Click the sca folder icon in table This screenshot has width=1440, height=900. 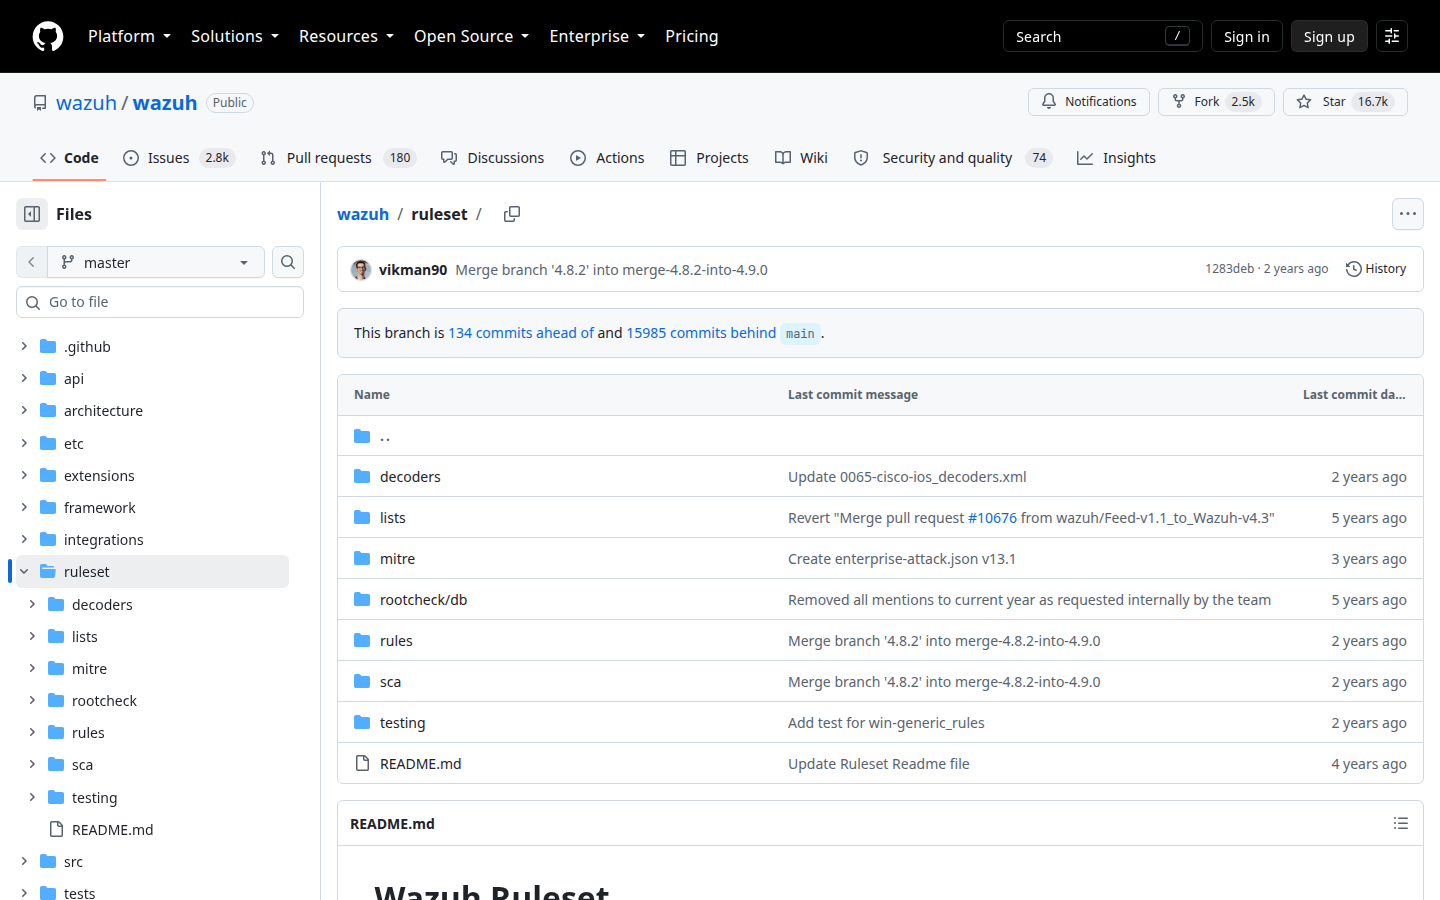362,682
